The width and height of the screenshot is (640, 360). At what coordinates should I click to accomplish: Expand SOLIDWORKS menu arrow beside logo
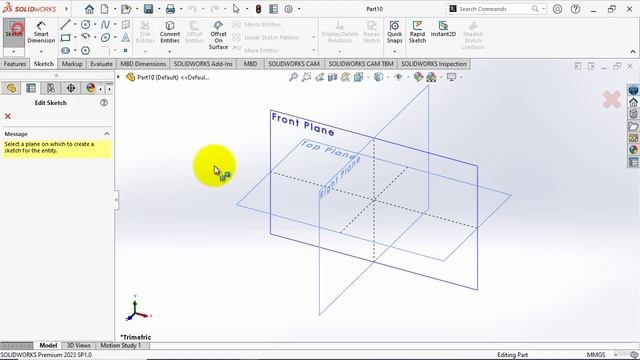click(67, 9)
